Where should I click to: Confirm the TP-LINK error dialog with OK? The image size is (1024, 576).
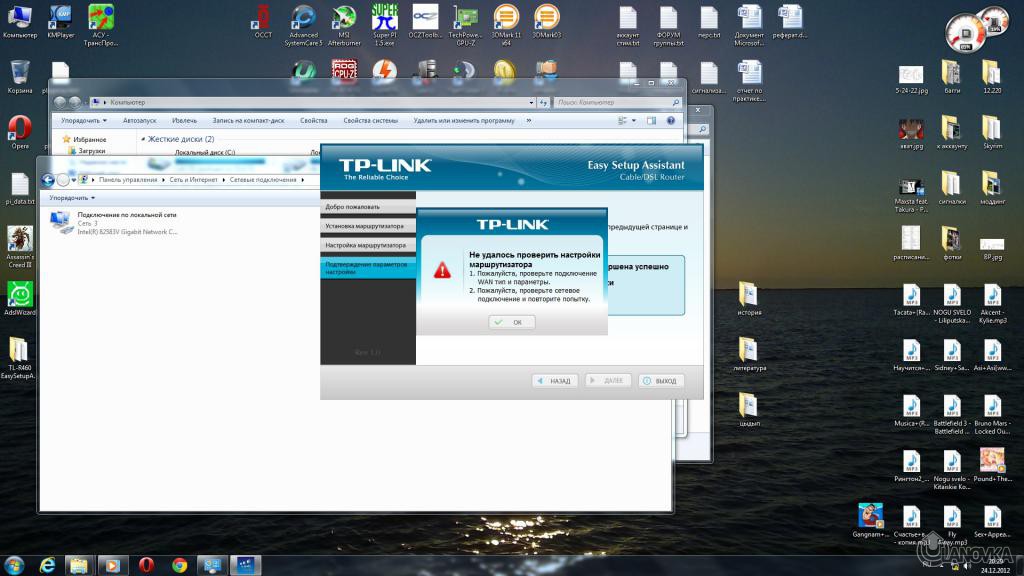[511, 322]
